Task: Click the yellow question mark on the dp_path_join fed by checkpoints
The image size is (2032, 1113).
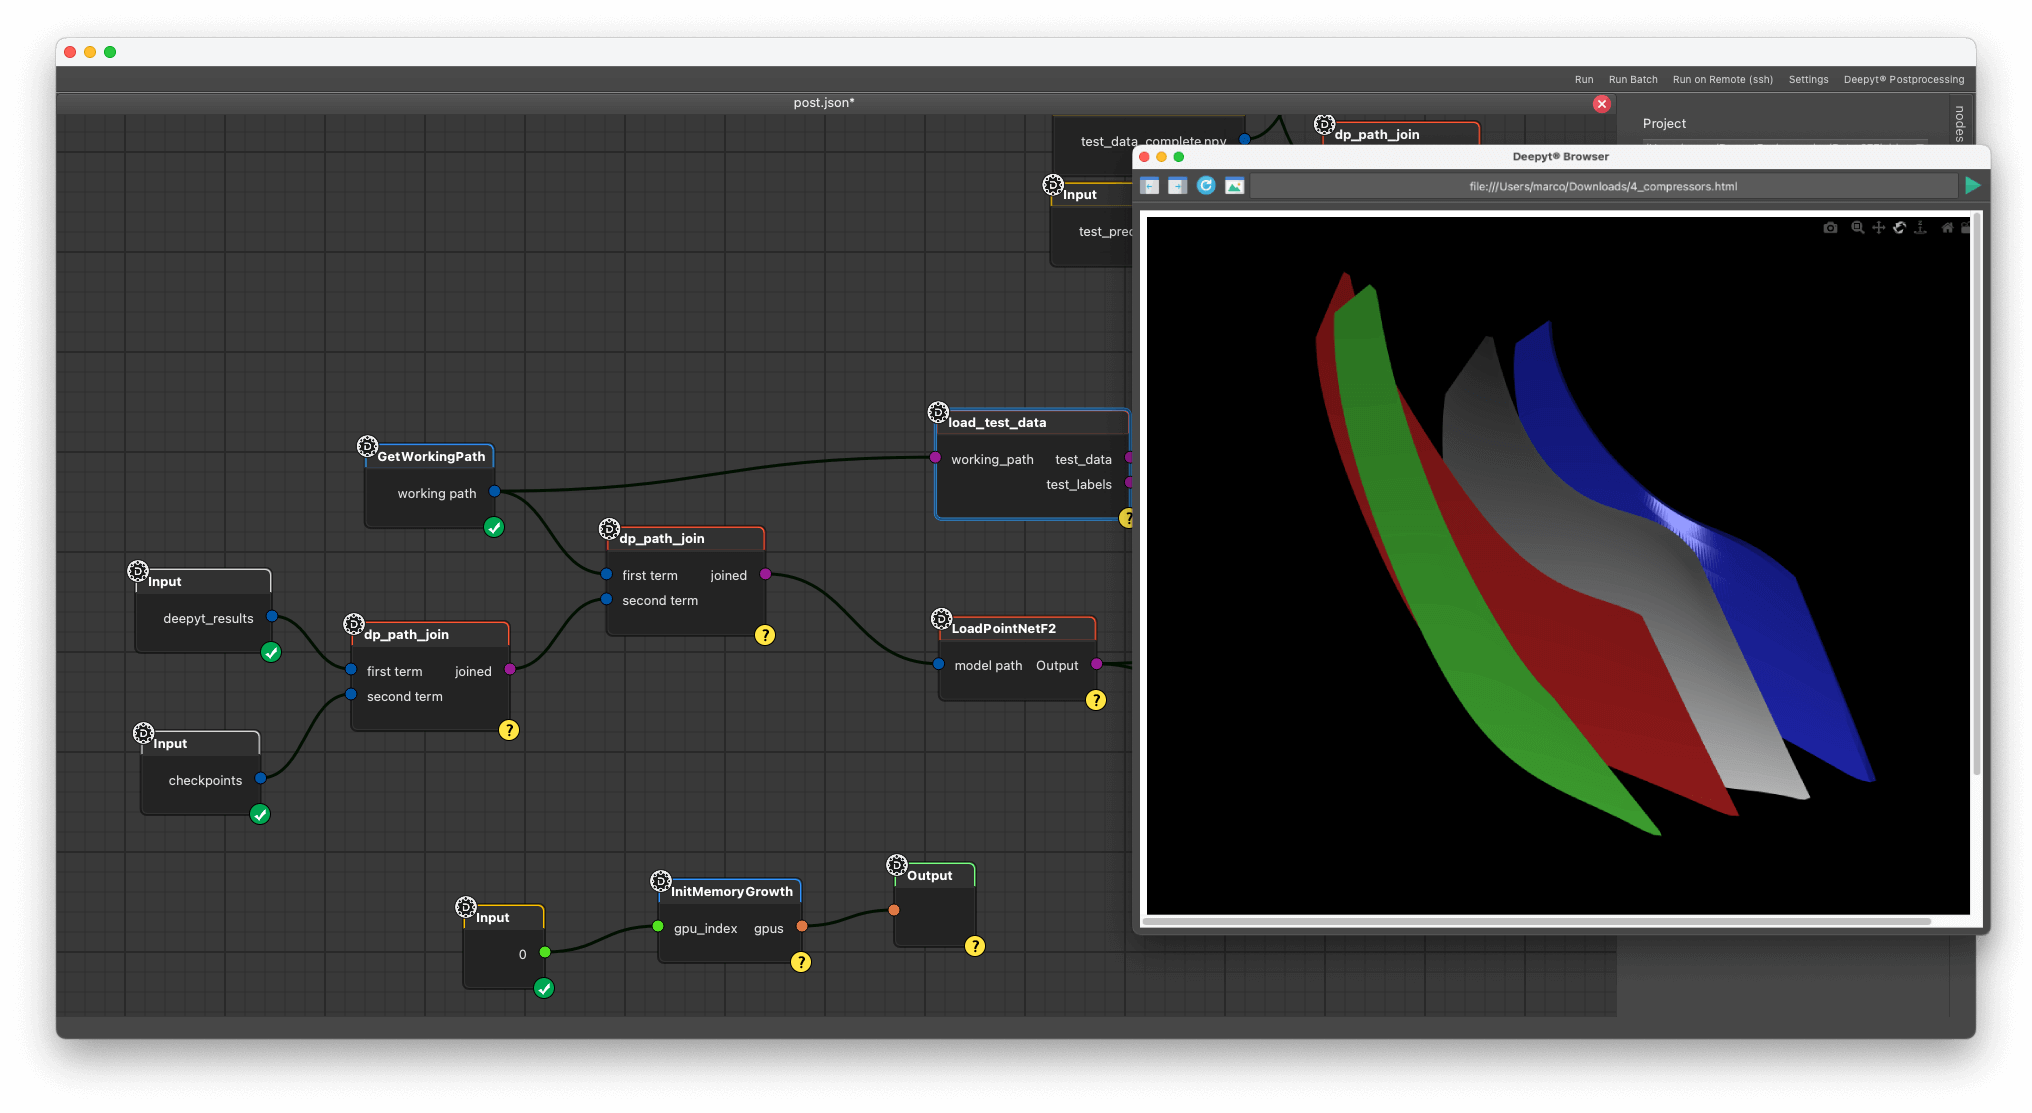Action: (509, 730)
